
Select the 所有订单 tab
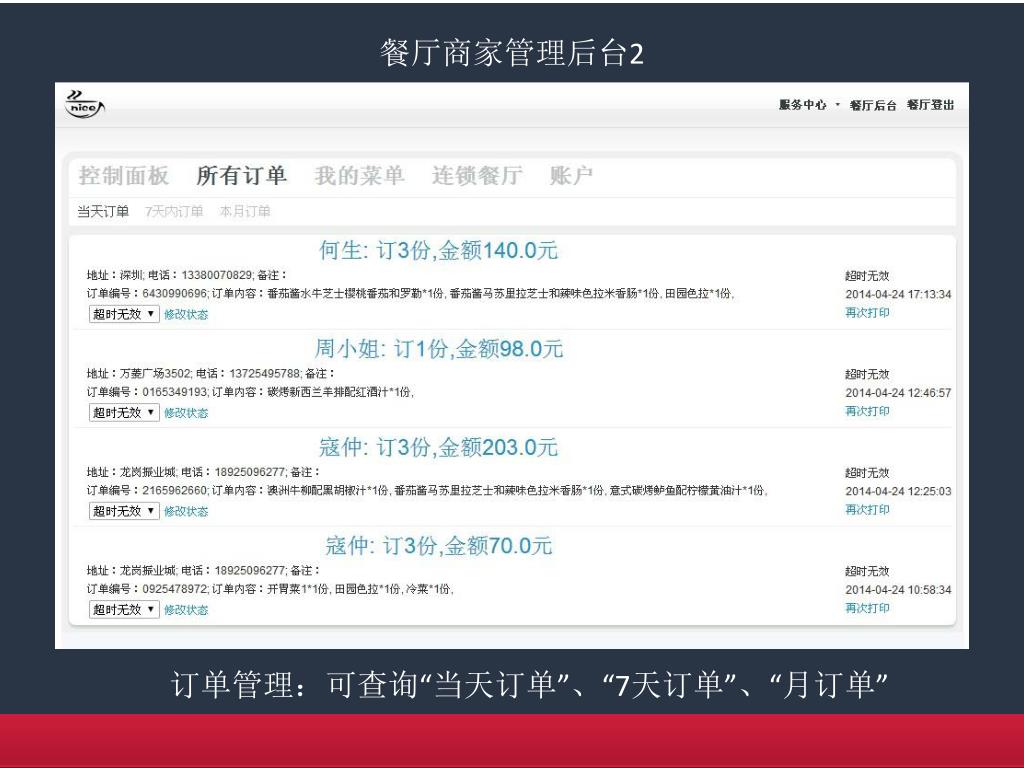pyautogui.click(x=241, y=176)
